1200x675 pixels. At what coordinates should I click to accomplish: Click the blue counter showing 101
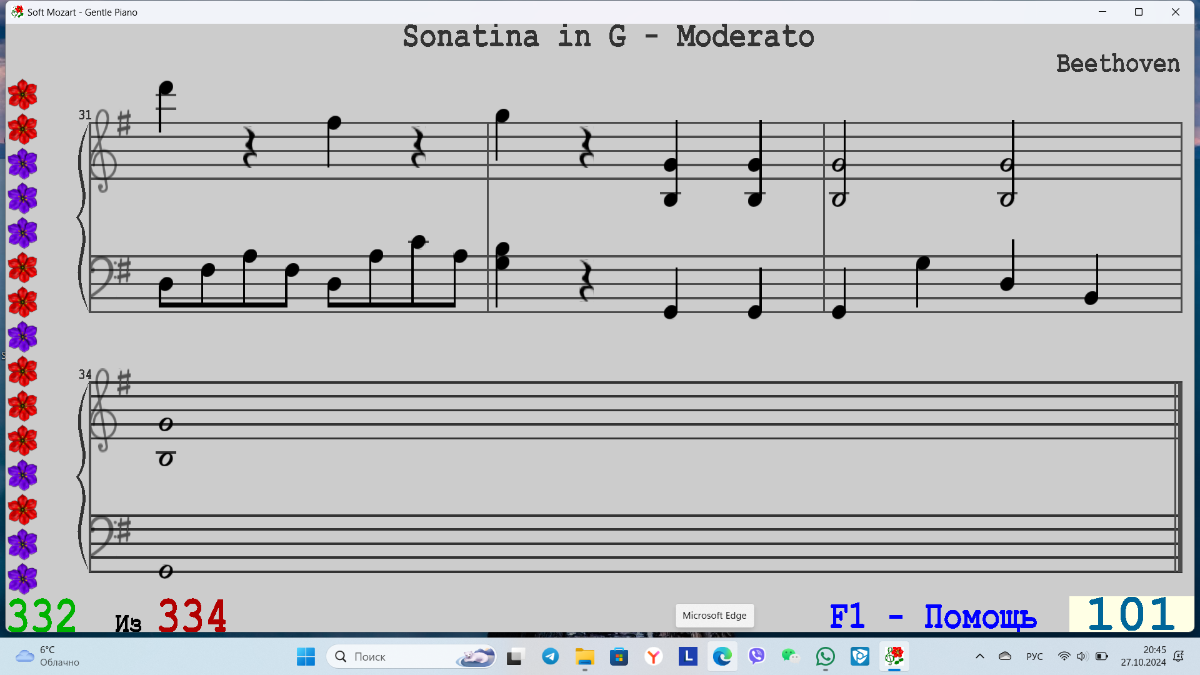tap(1131, 614)
